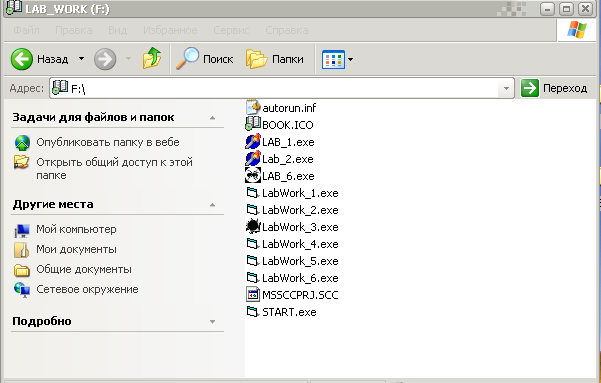Open the Back button history dropdown arrow
The height and width of the screenshot is (383, 601).
(81, 59)
